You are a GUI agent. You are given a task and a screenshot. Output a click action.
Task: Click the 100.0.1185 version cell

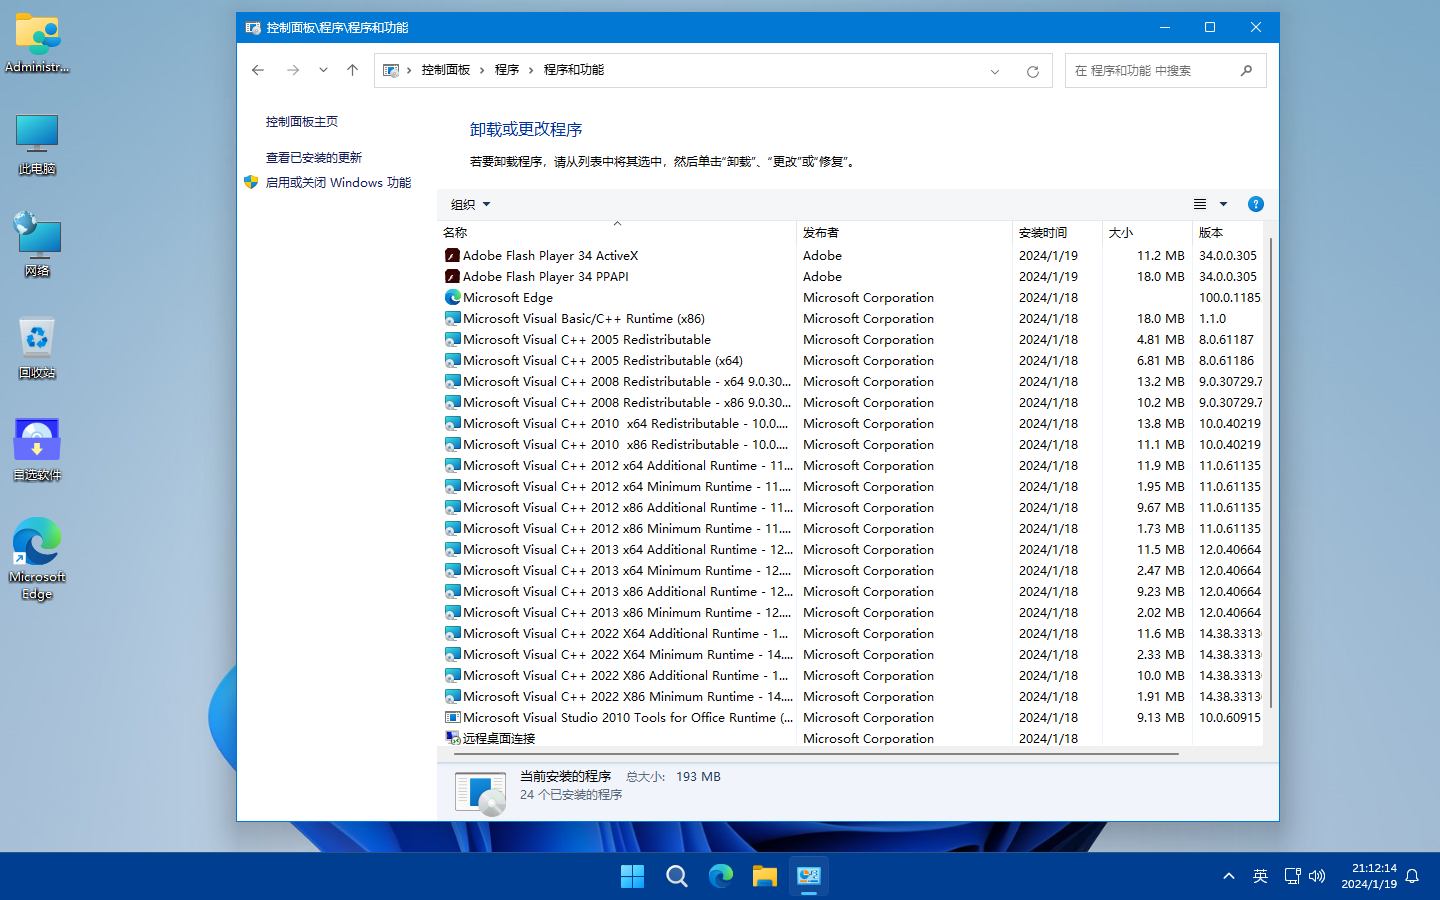pyautogui.click(x=1230, y=298)
